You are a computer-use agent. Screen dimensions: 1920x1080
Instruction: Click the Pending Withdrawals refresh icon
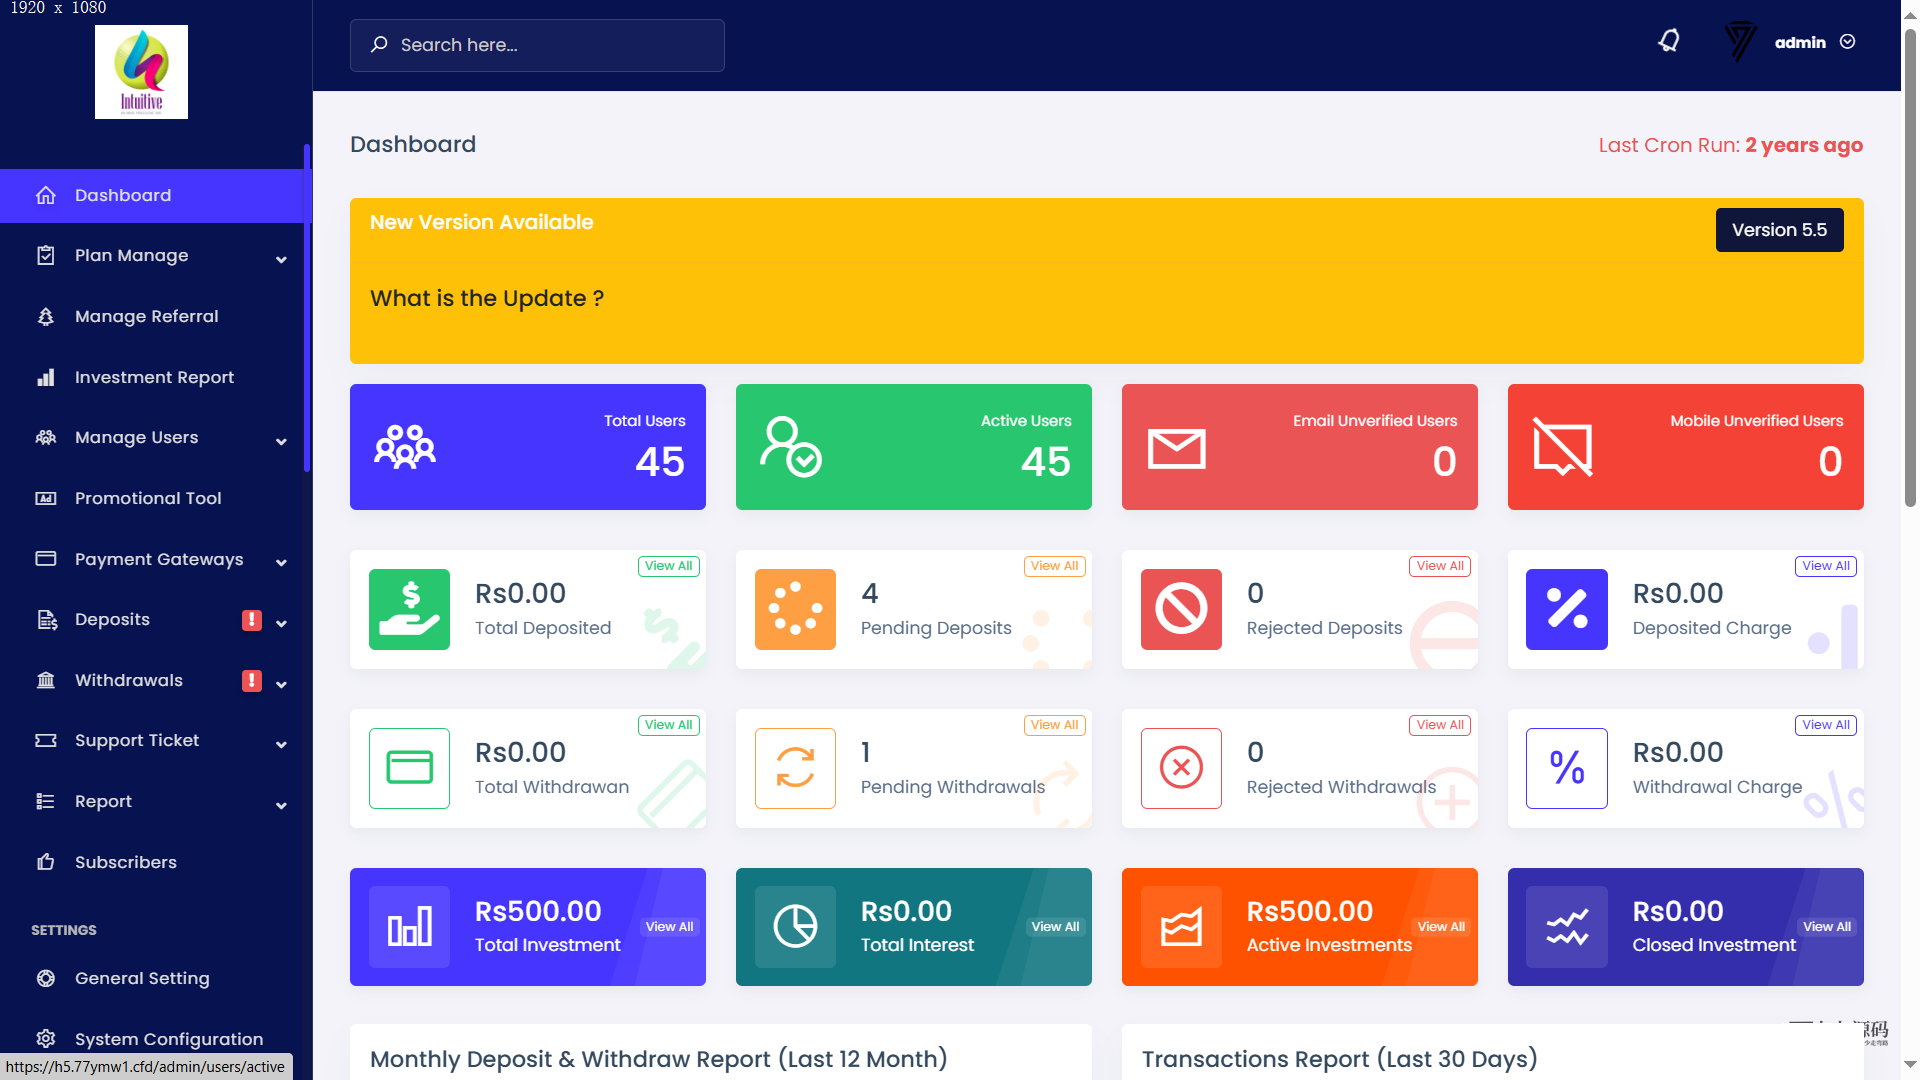click(795, 768)
